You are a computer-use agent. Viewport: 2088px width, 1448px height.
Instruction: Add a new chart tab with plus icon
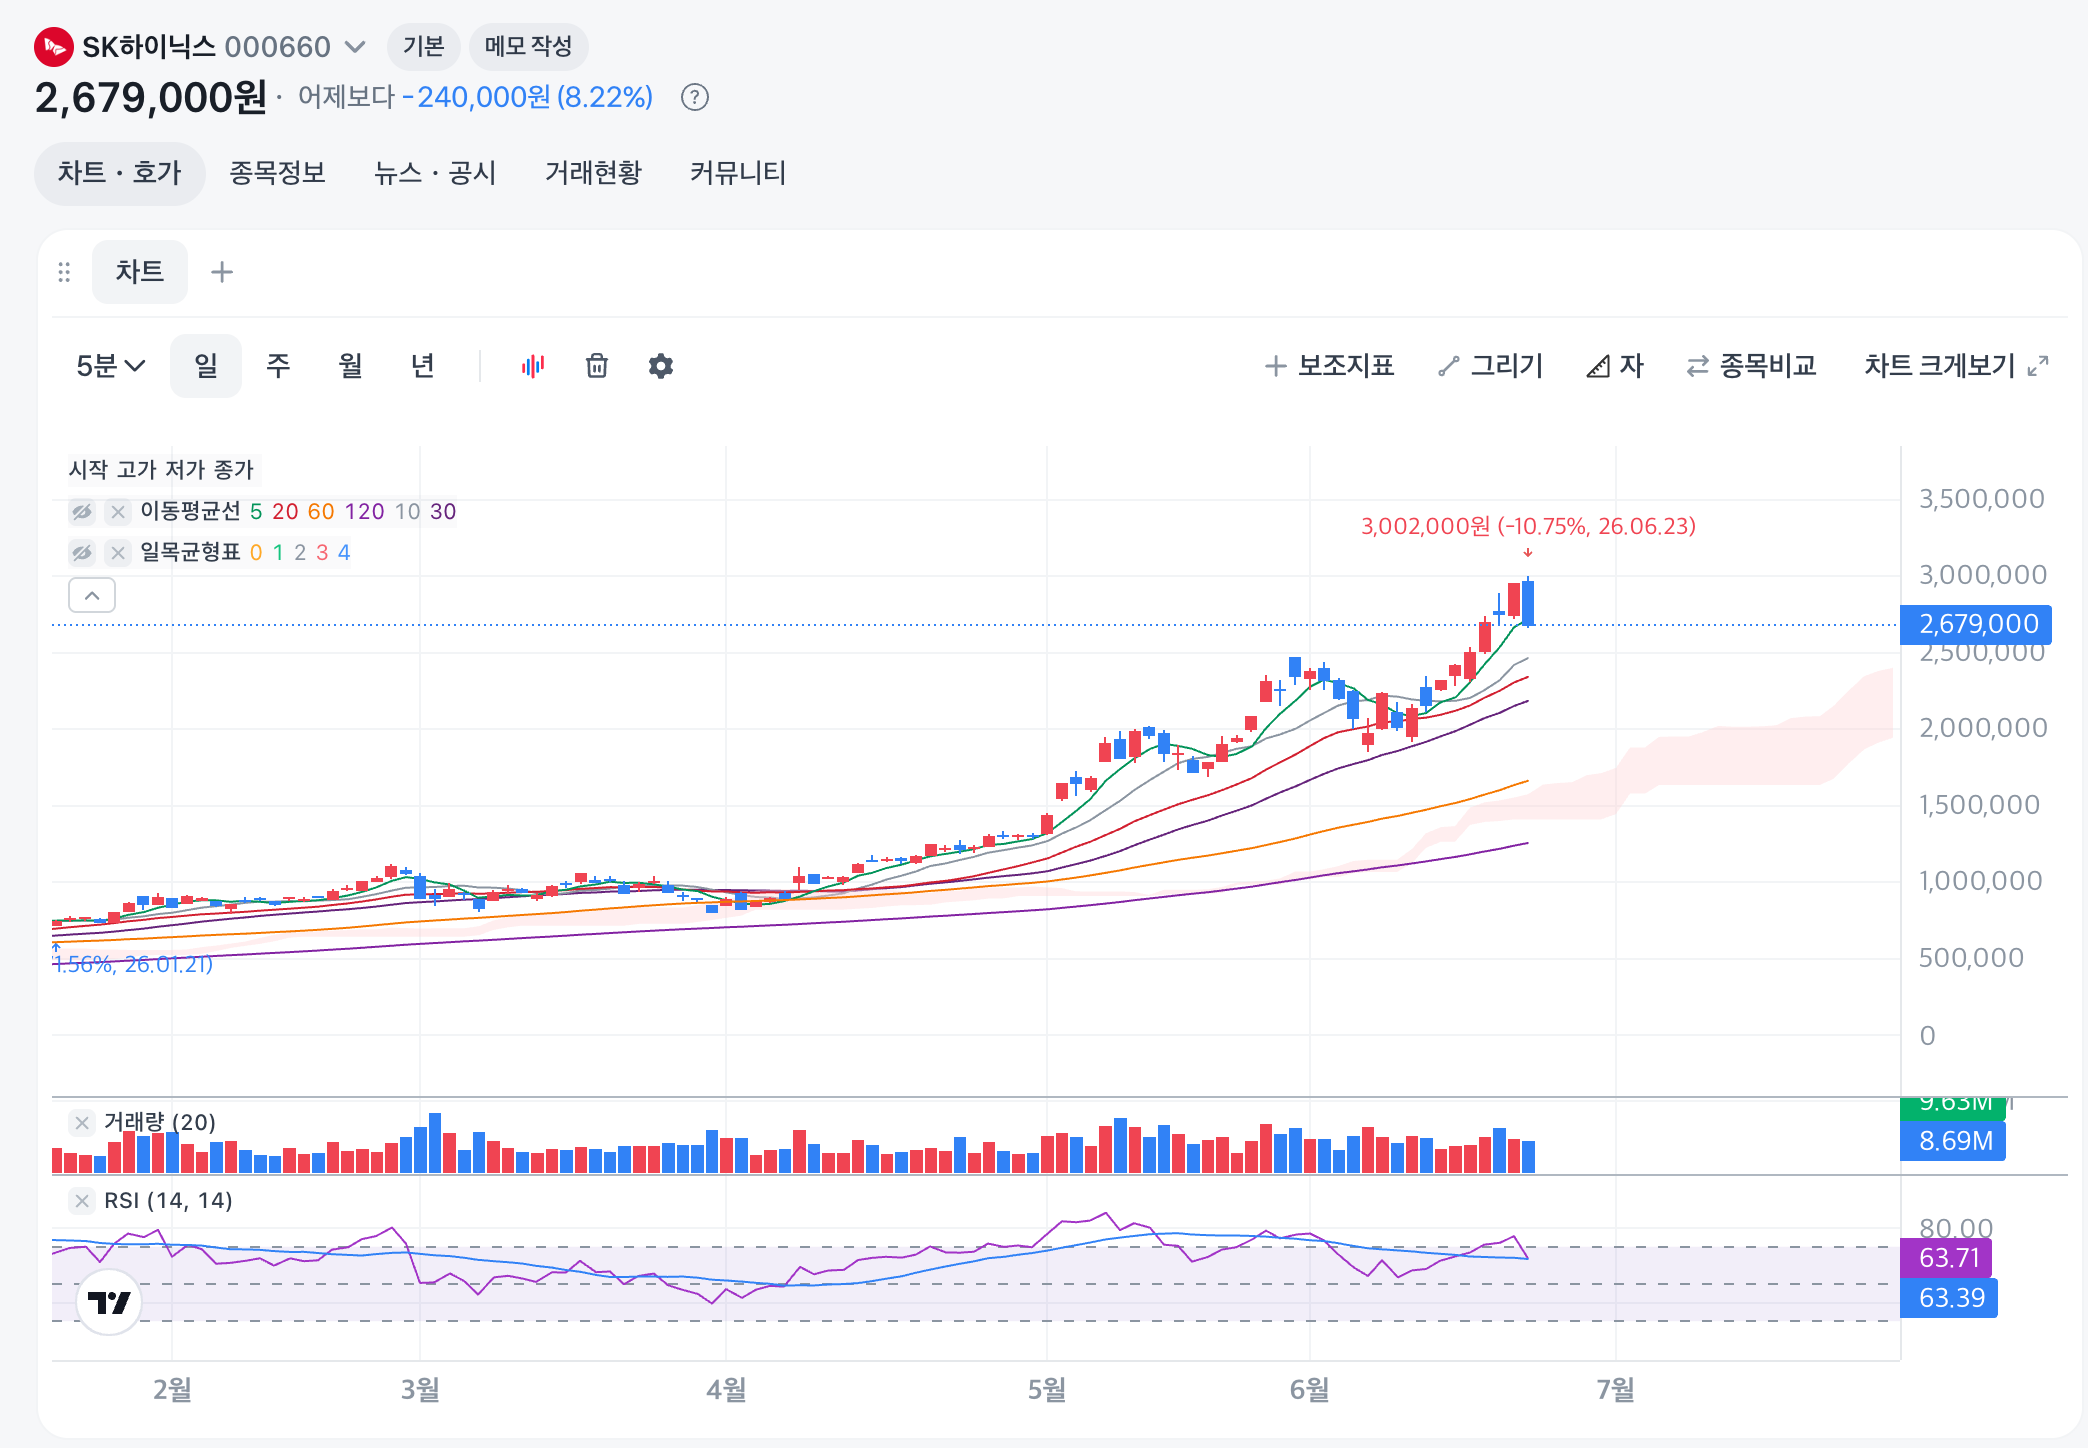point(222,272)
